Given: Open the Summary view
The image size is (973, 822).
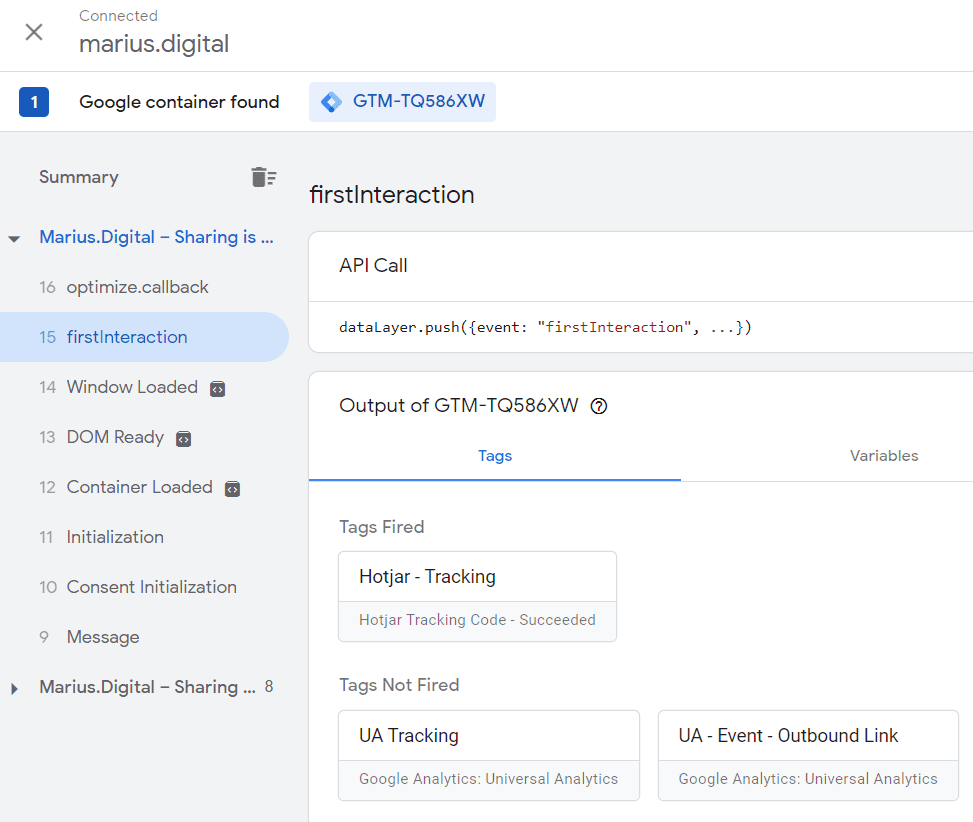Looking at the screenshot, I should (x=79, y=177).
